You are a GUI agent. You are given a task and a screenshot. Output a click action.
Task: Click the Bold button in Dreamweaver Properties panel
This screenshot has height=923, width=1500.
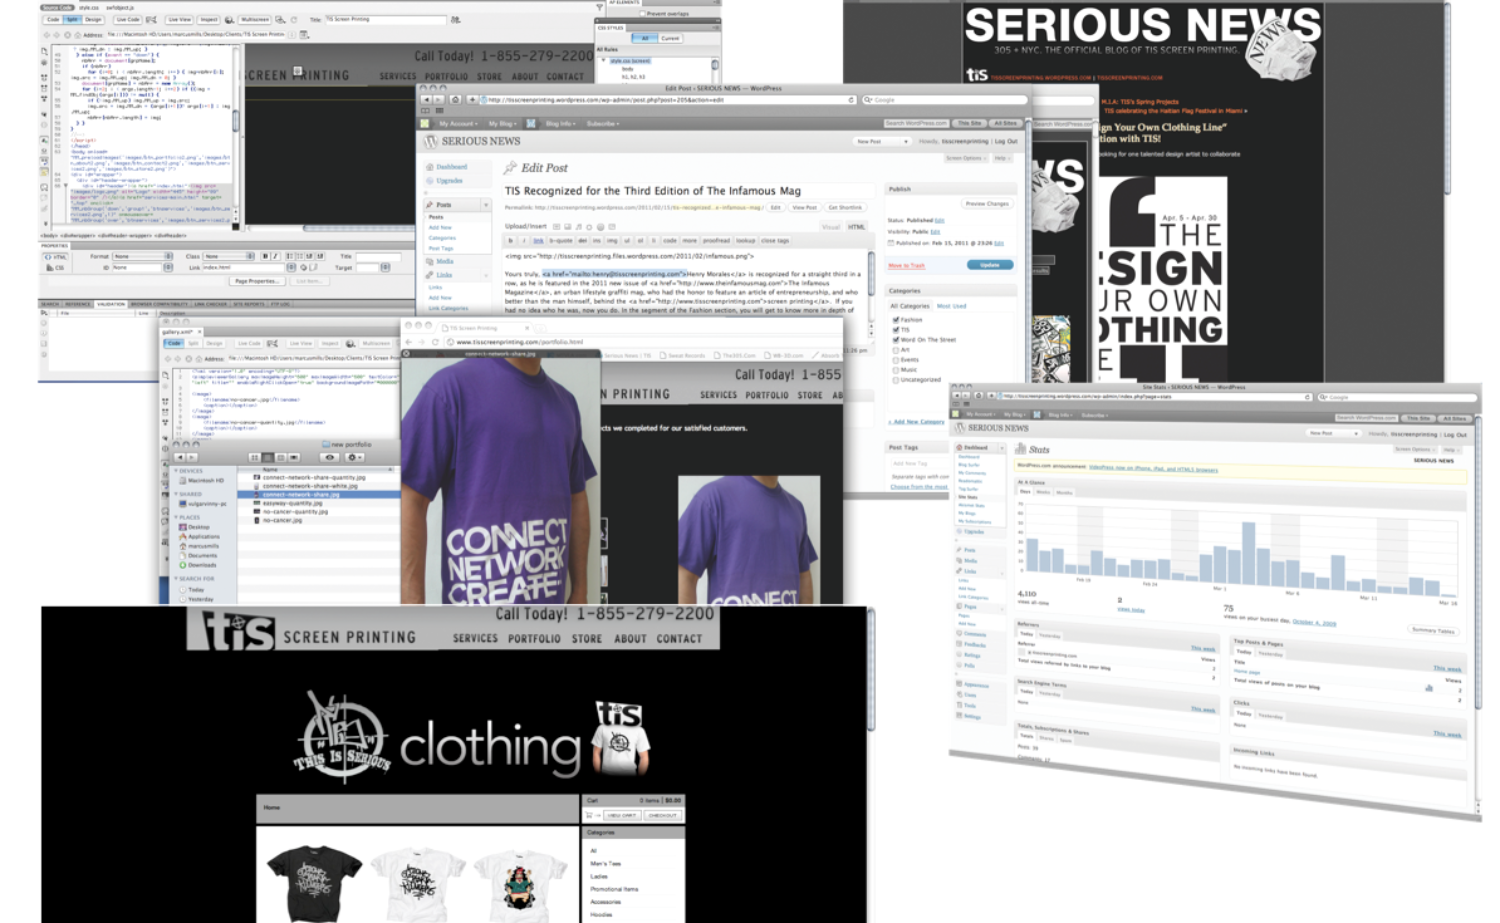point(265,256)
